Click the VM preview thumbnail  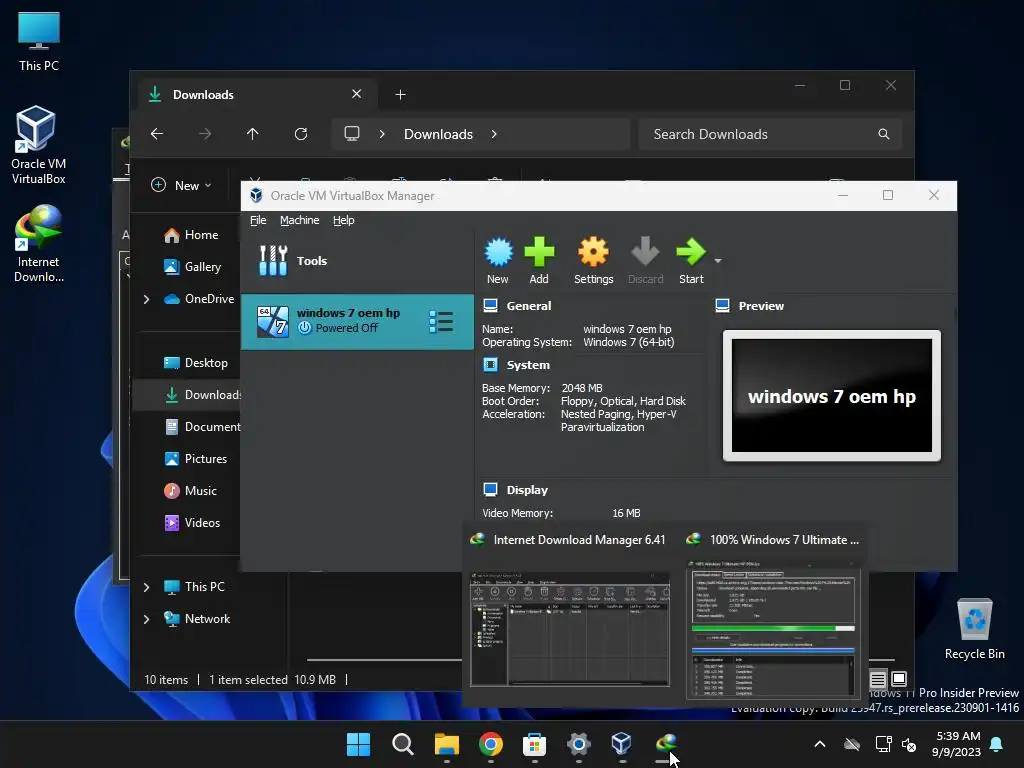coord(831,395)
